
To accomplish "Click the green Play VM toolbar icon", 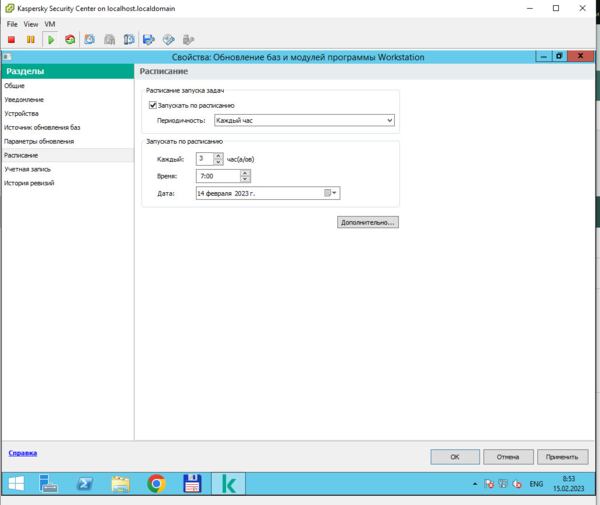I will pos(50,40).
